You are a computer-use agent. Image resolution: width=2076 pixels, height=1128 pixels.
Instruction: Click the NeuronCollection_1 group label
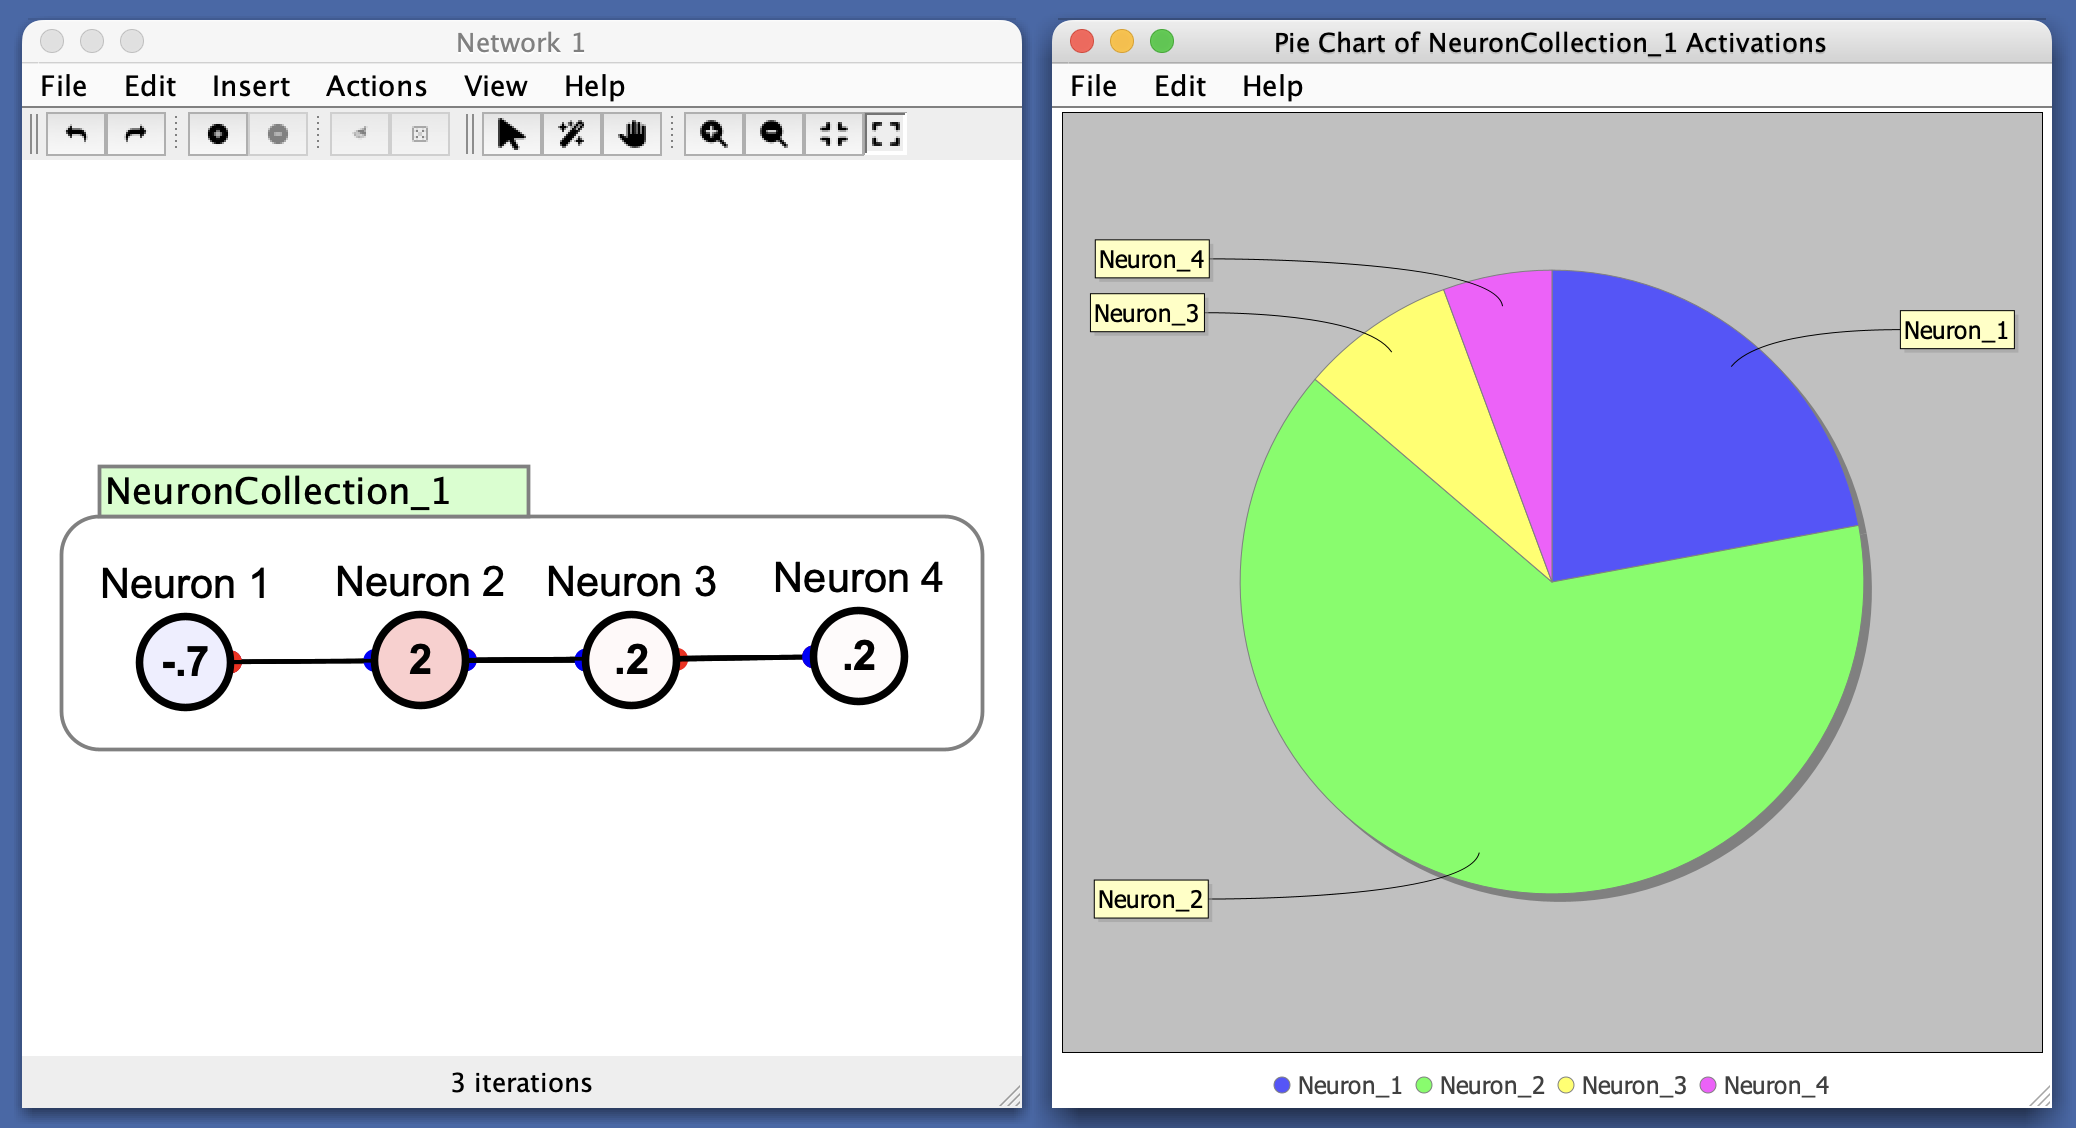[x=313, y=491]
